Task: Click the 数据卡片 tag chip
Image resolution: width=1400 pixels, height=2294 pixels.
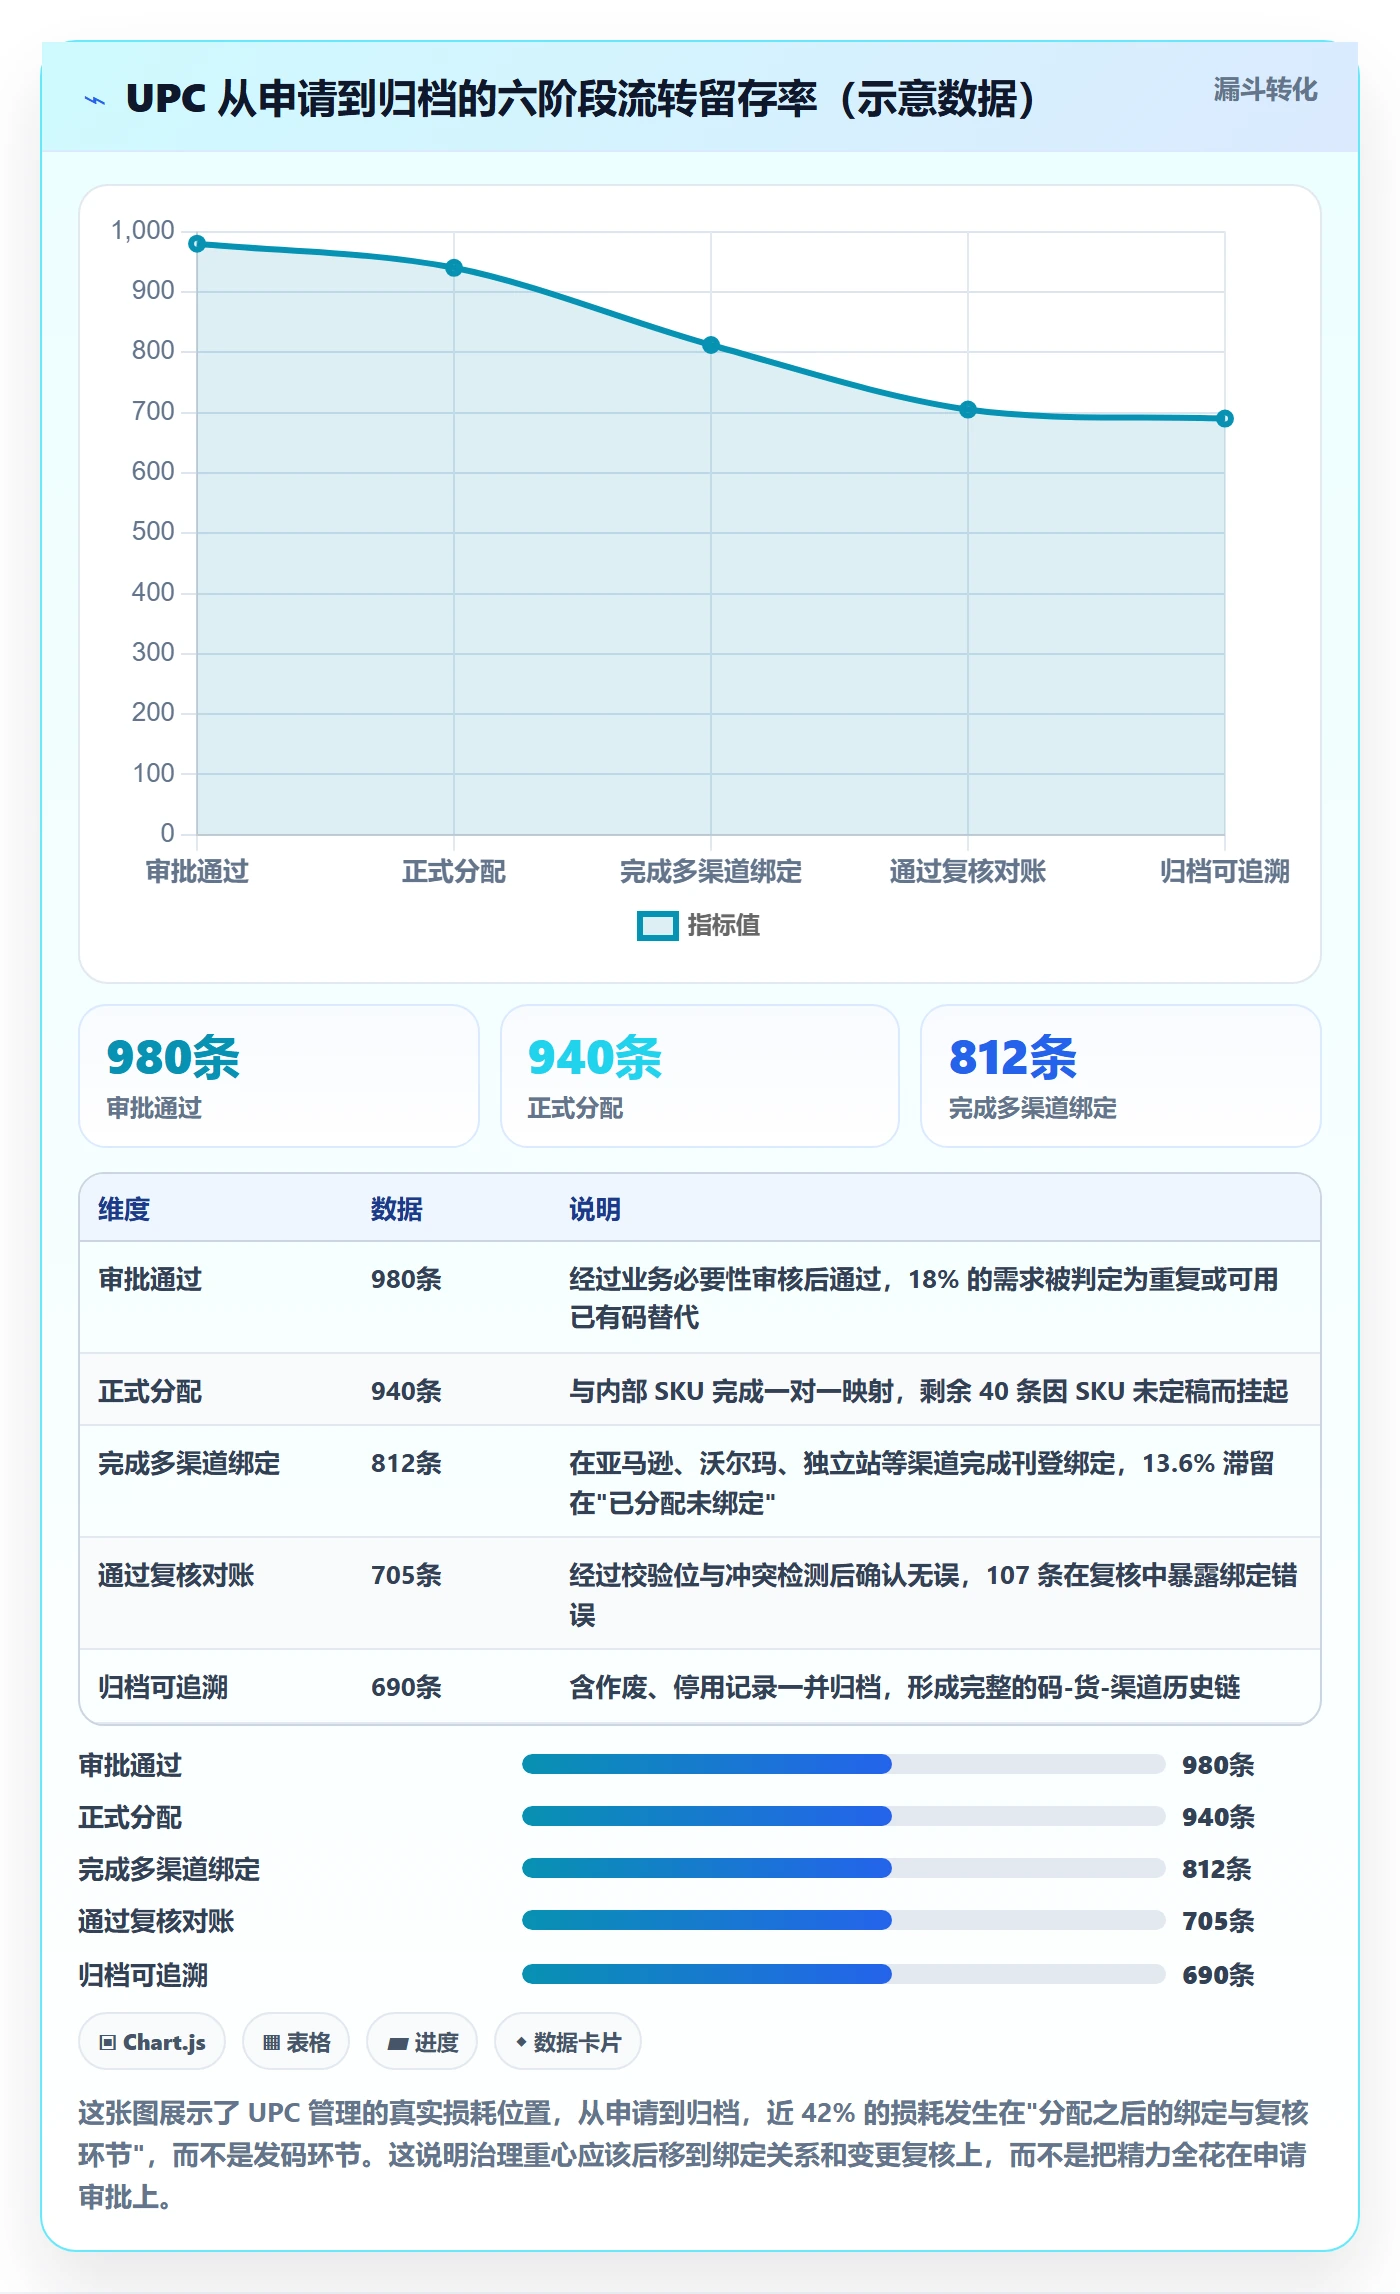Action: 568,2042
